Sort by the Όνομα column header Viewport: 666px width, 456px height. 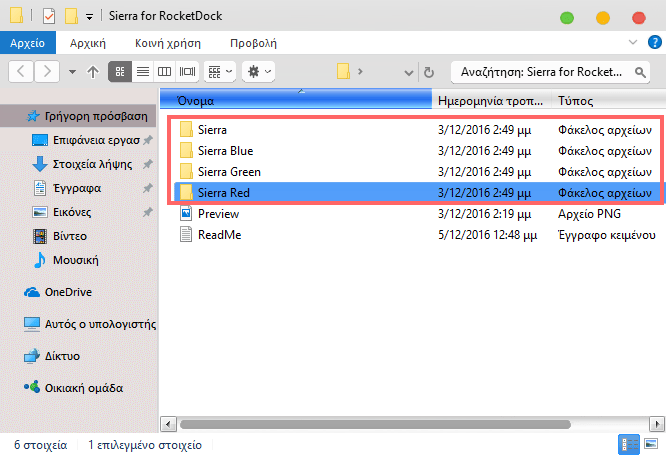[296, 99]
